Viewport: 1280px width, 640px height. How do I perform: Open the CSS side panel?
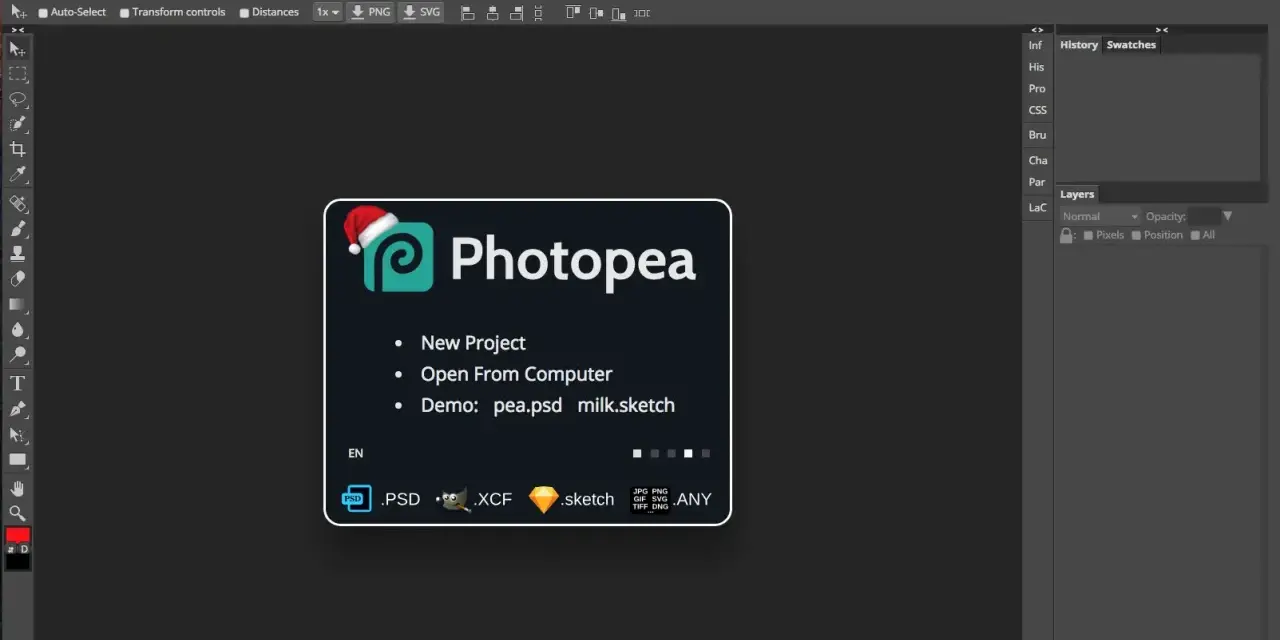(x=1037, y=111)
